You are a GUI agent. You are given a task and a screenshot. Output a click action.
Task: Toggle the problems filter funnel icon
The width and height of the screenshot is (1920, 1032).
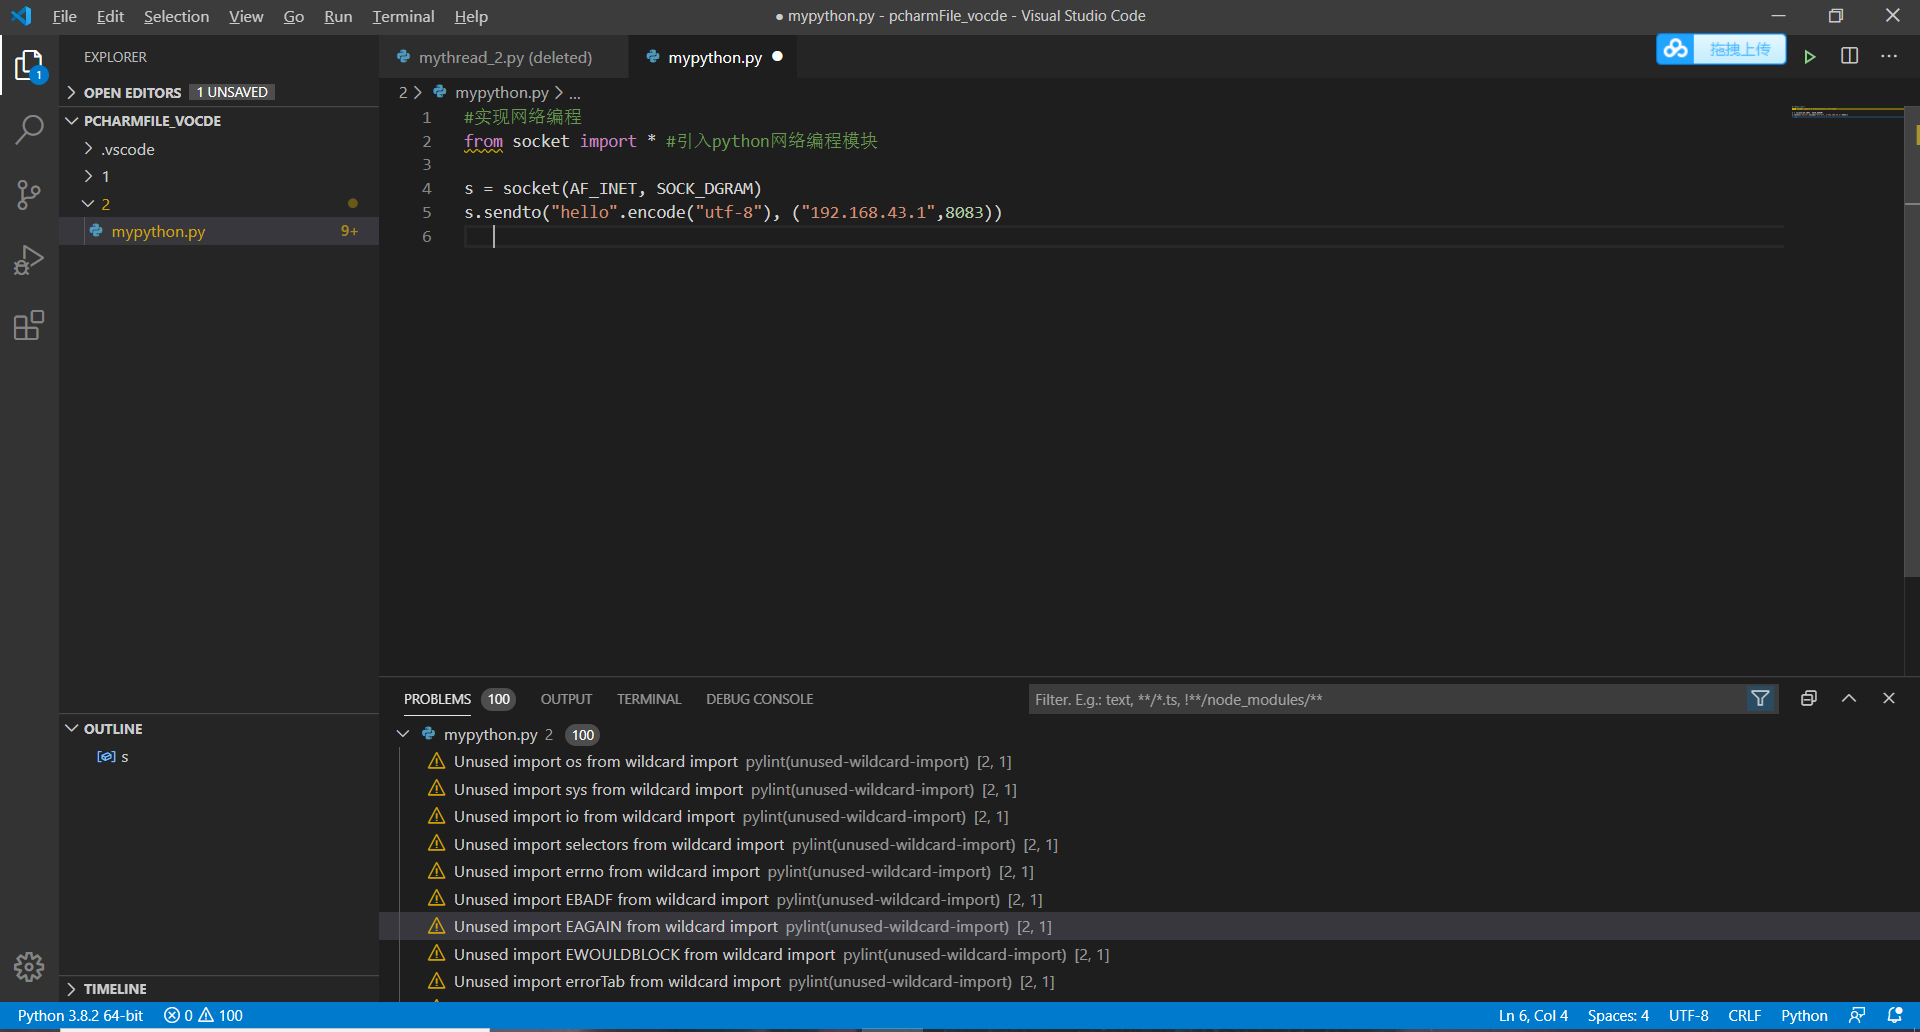click(1760, 699)
